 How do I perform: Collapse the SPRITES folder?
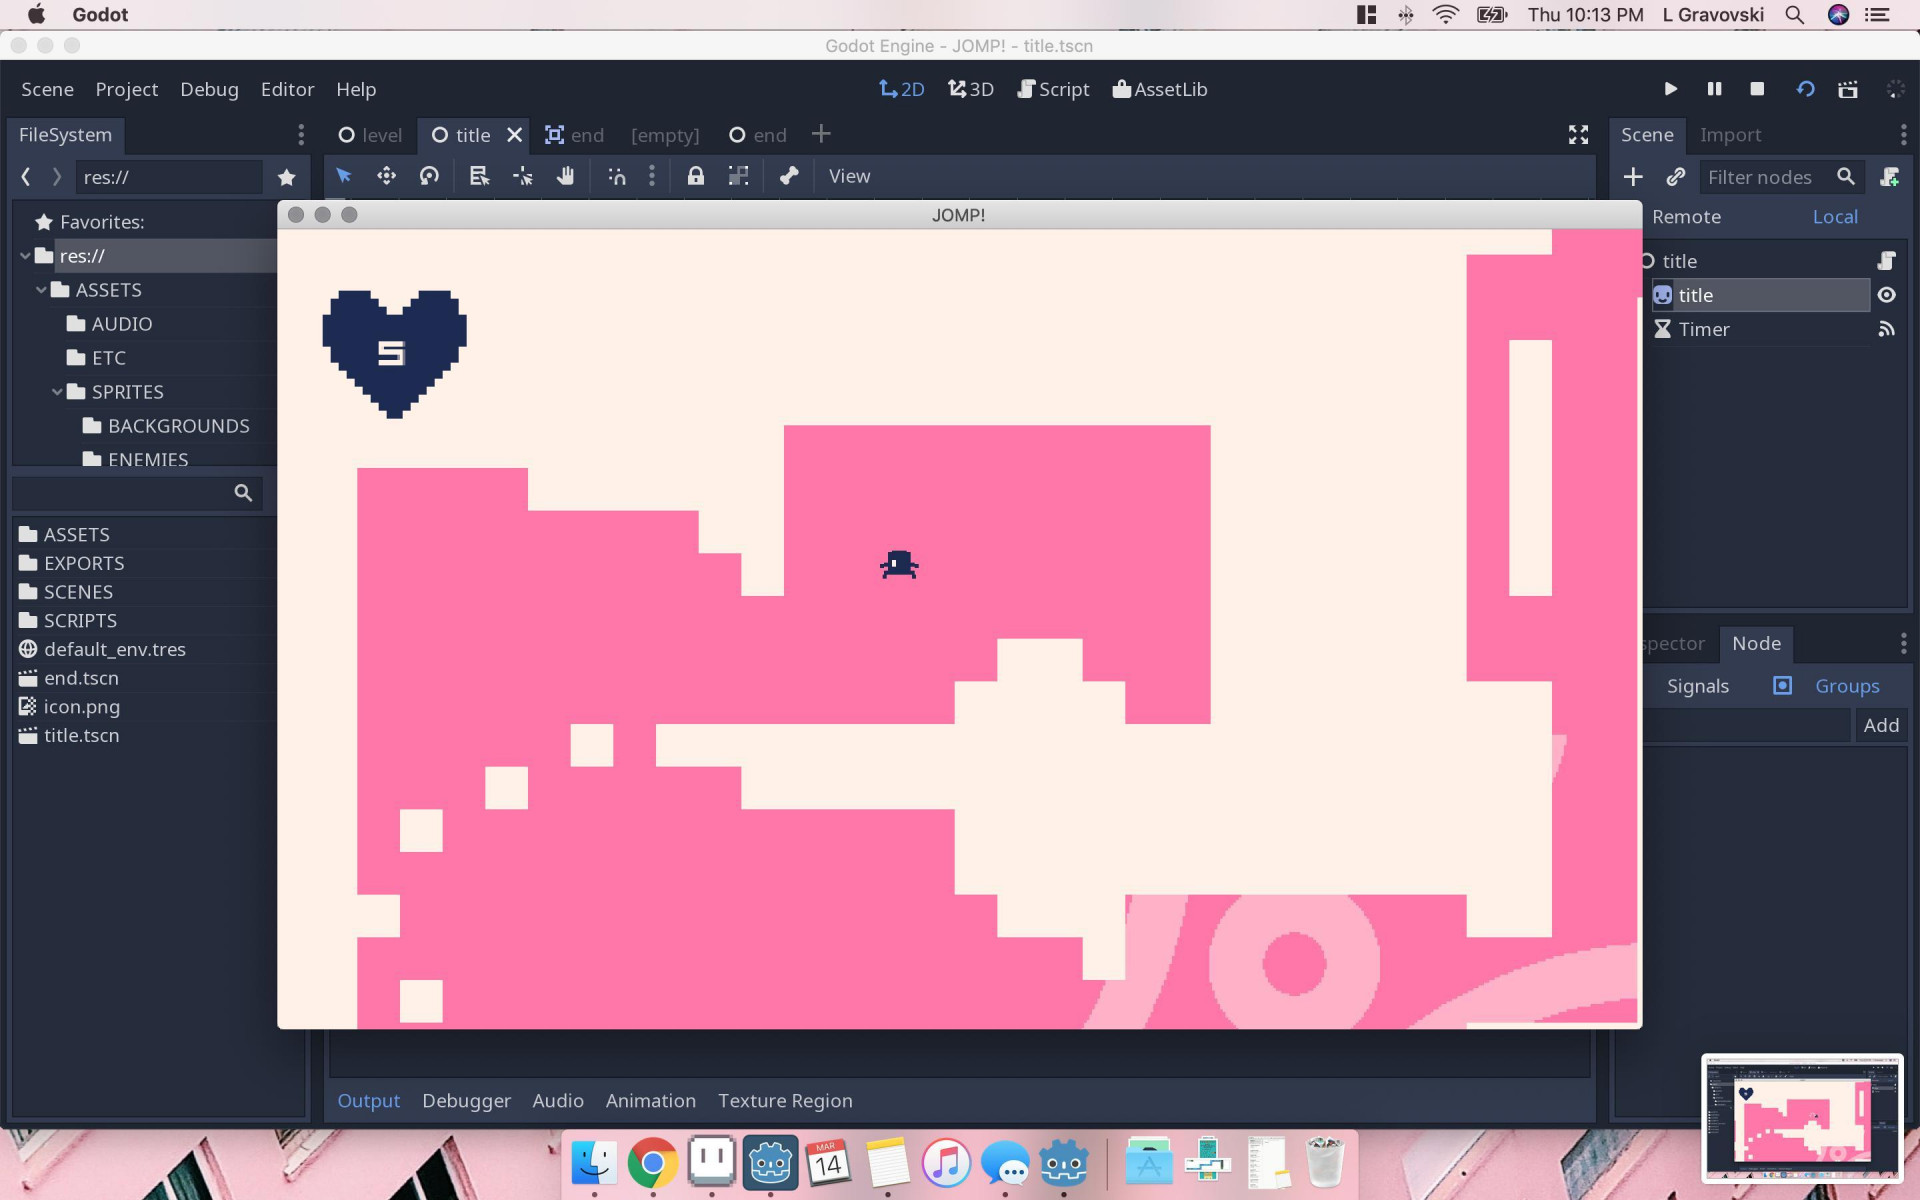tap(58, 392)
